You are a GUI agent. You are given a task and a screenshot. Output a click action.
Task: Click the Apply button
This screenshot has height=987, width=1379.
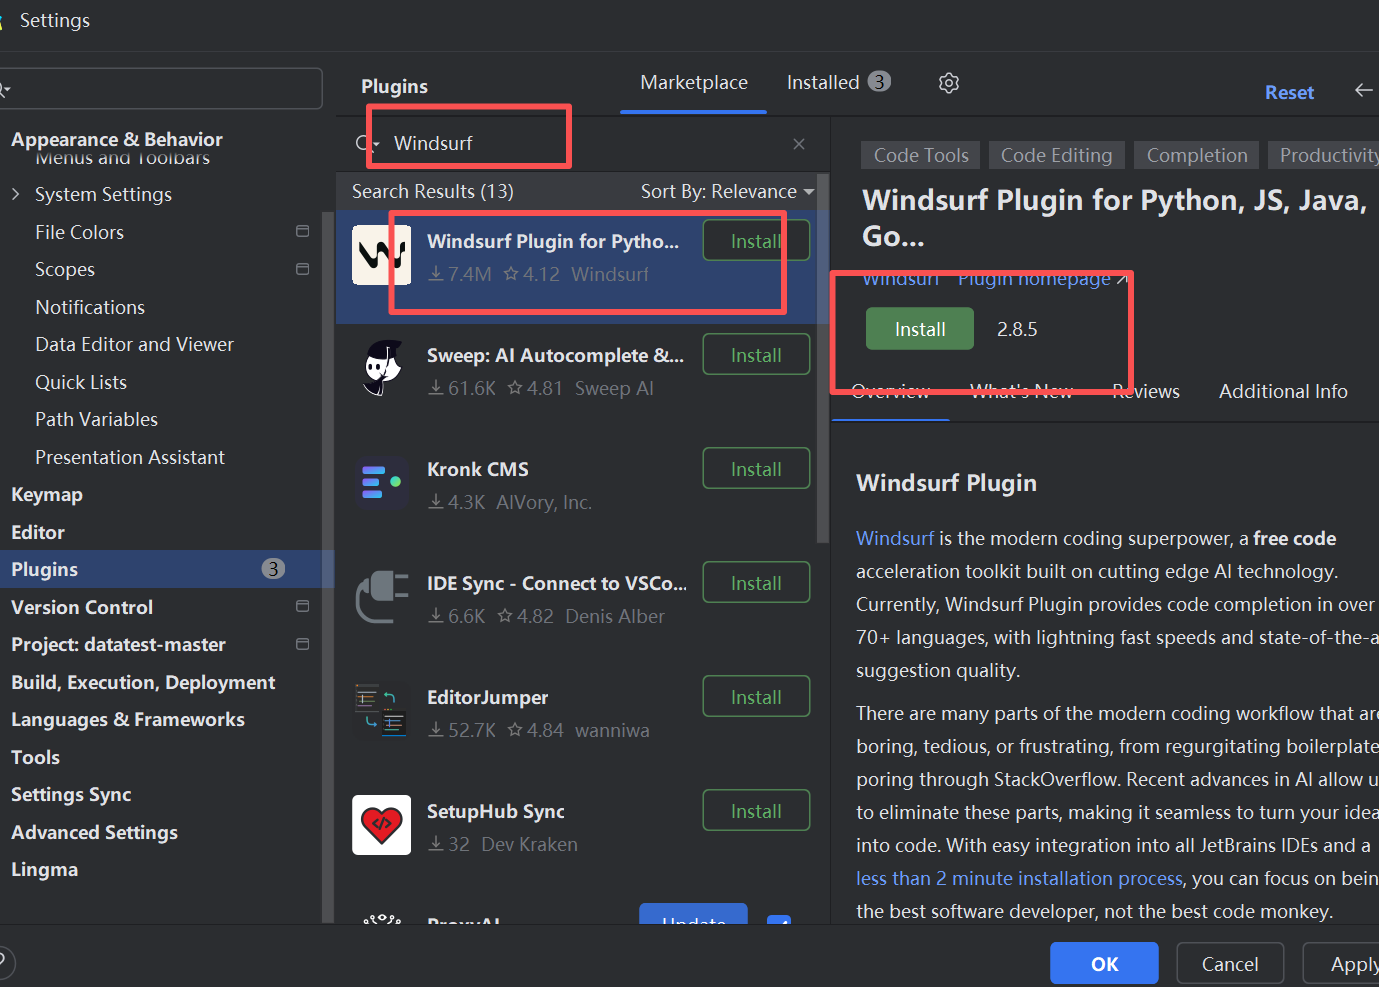coord(1342,964)
